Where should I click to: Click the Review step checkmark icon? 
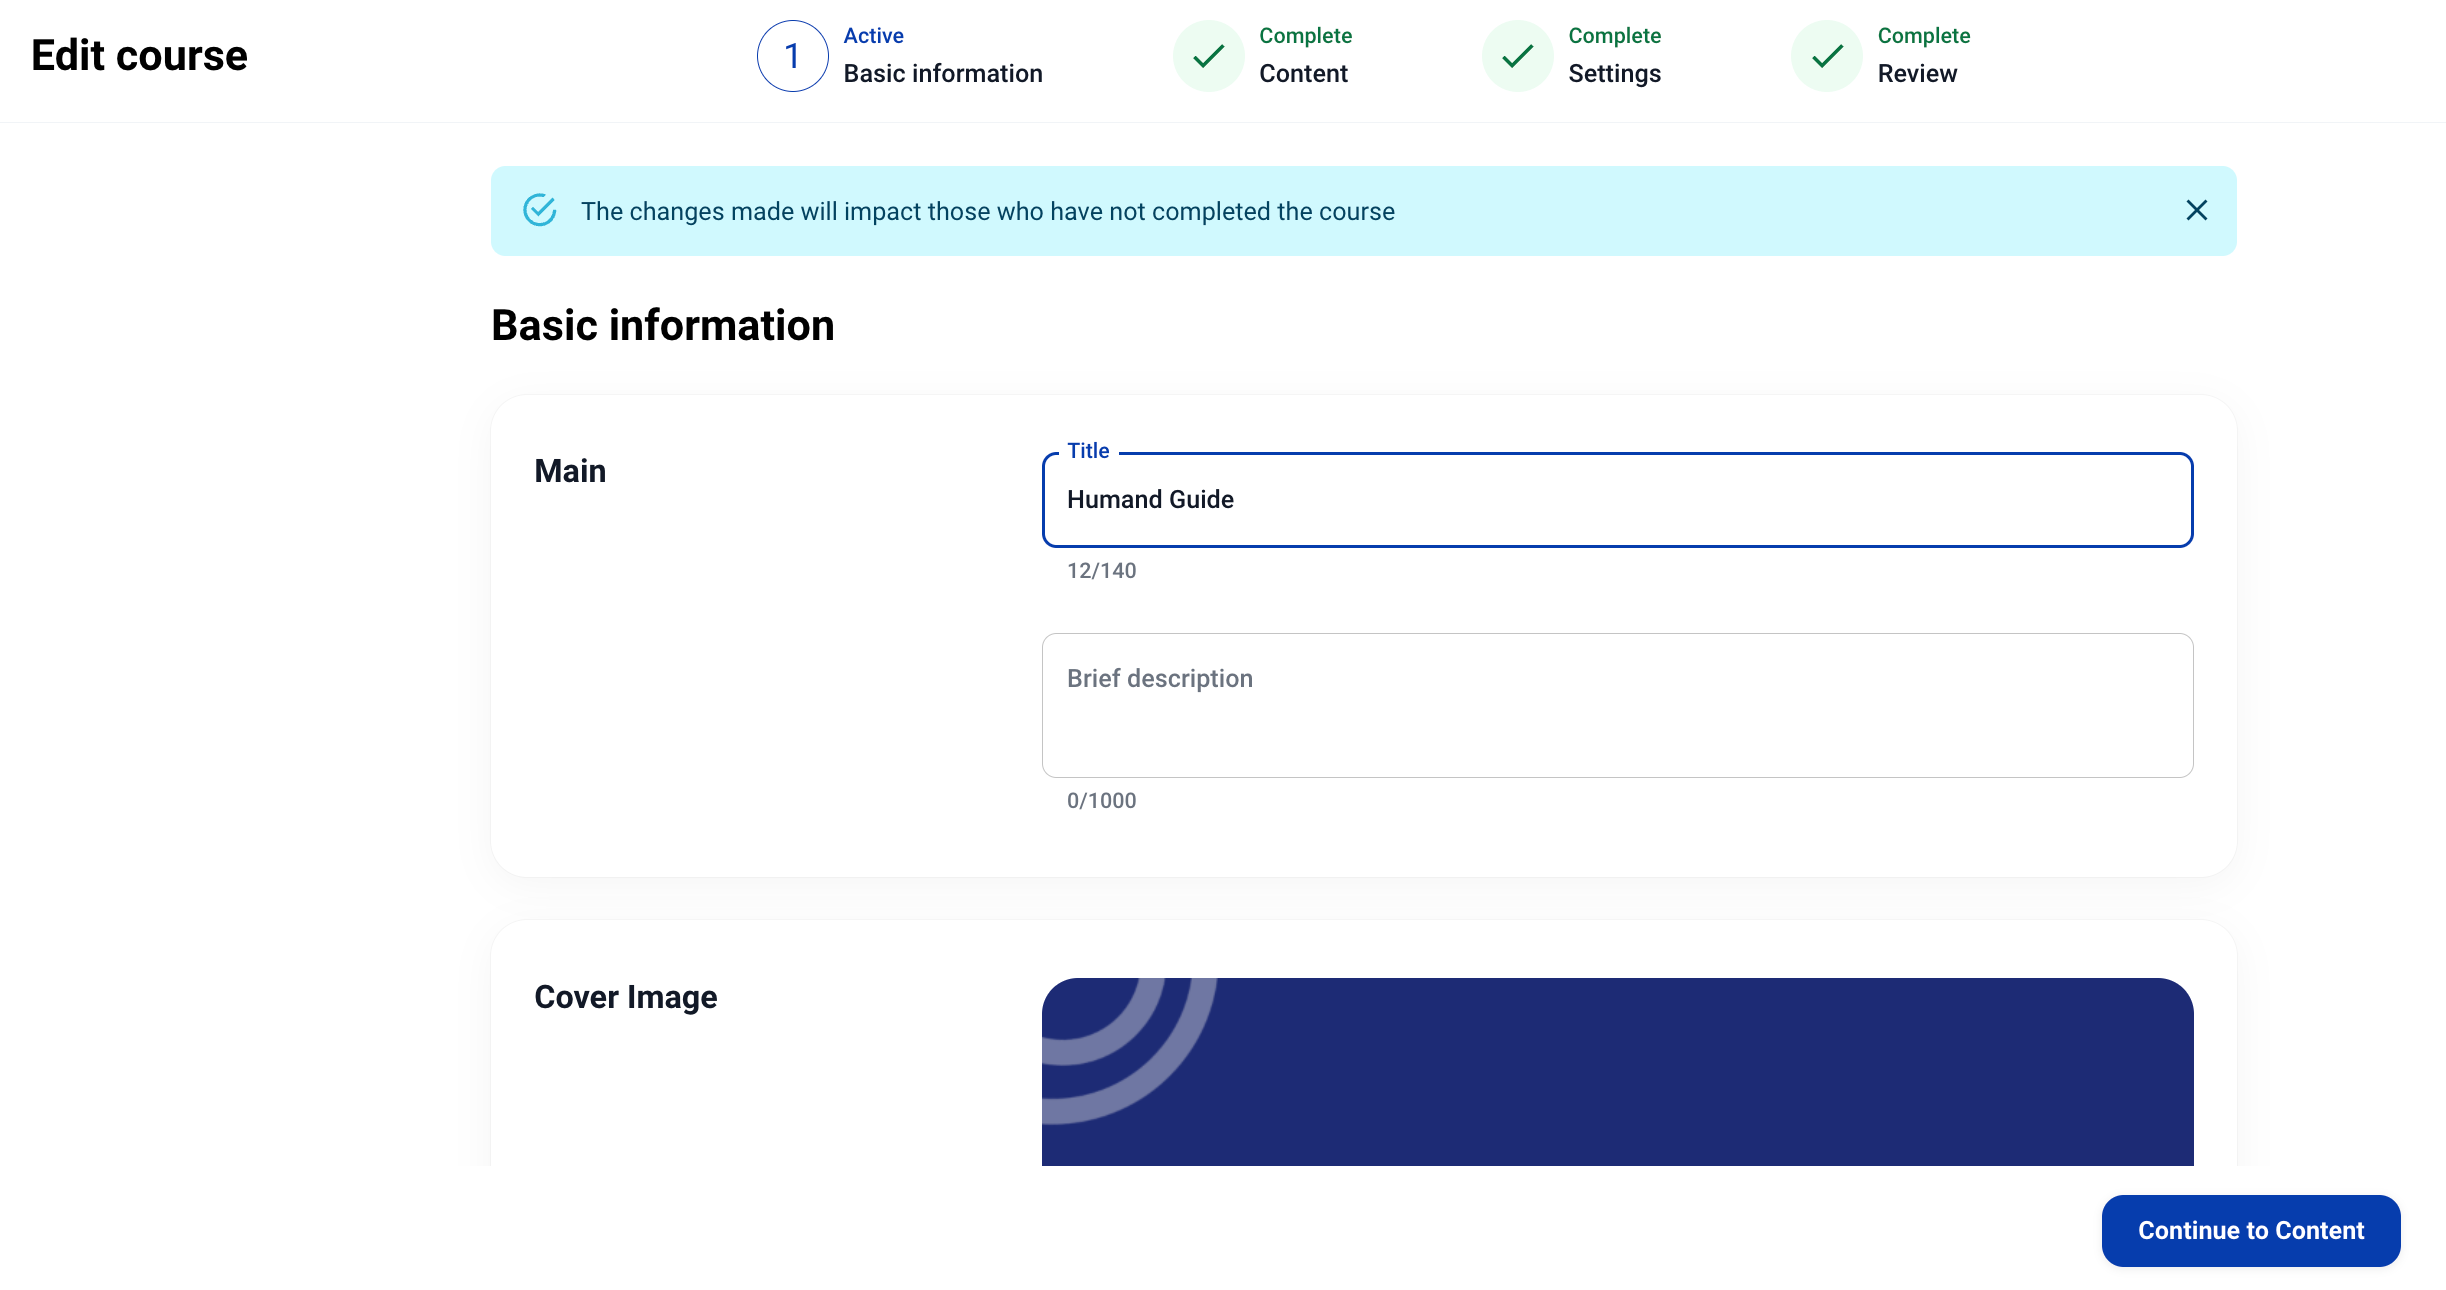pyautogui.click(x=1826, y=56)
